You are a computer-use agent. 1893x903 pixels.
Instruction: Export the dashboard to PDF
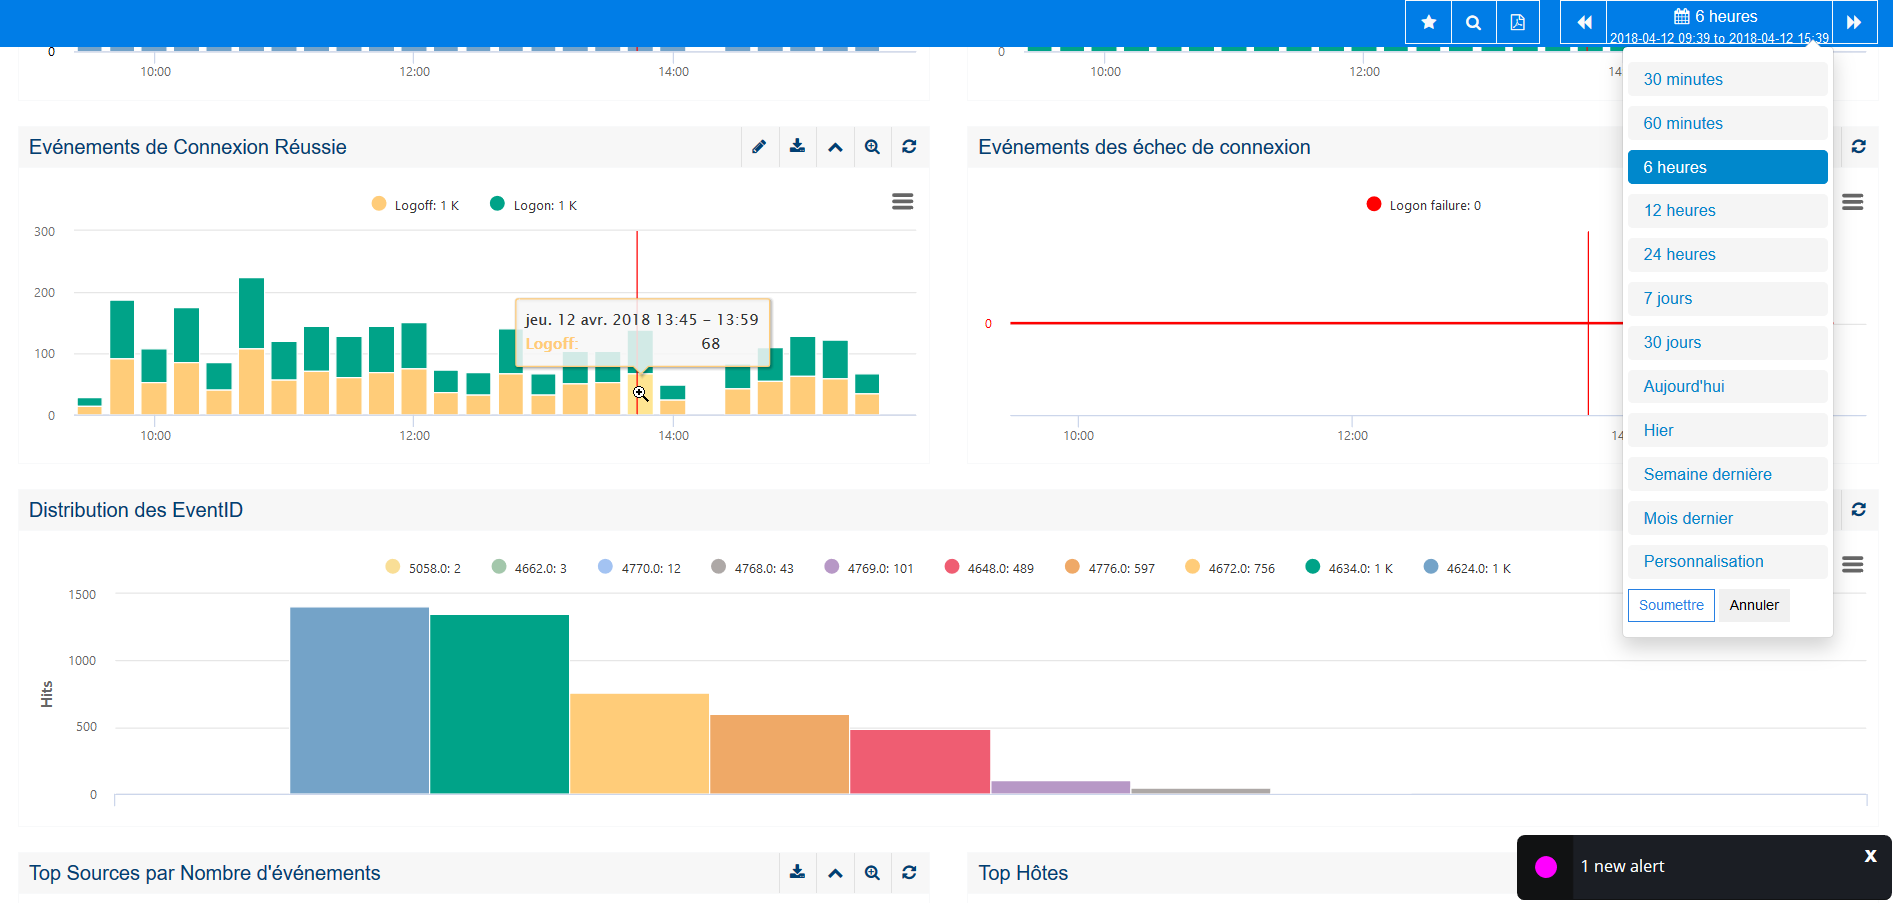click(x=1518, y=21)
